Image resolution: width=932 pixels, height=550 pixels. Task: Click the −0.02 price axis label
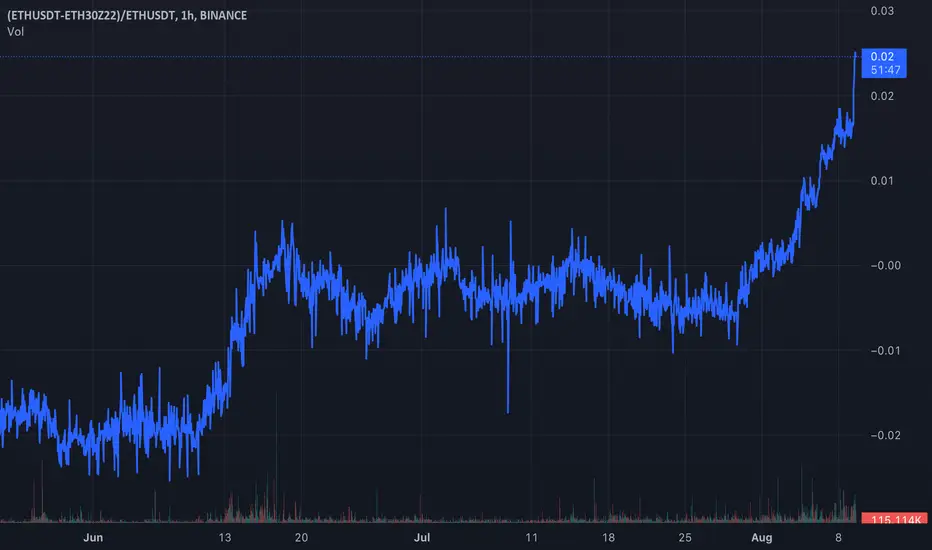(x=886, y=435)
